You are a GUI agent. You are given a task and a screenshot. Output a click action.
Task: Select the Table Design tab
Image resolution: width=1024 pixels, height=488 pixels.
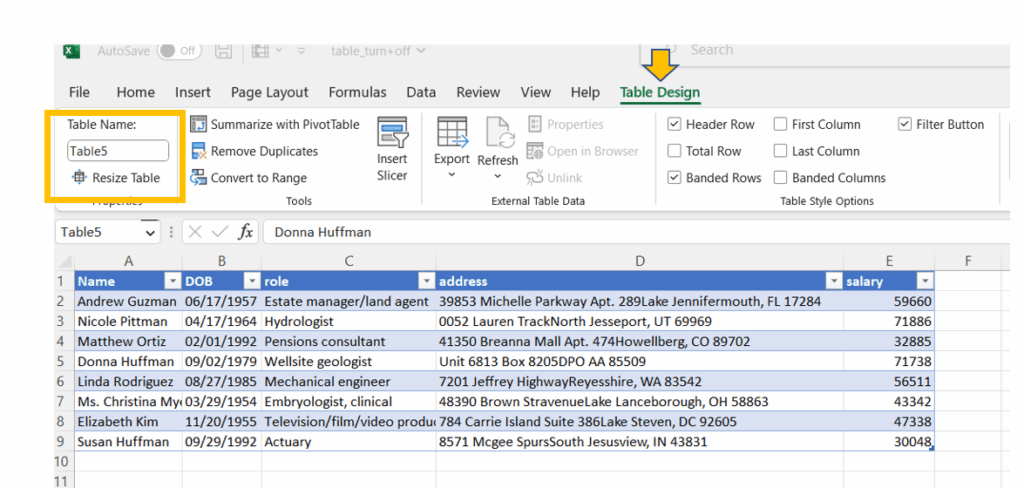660,93
